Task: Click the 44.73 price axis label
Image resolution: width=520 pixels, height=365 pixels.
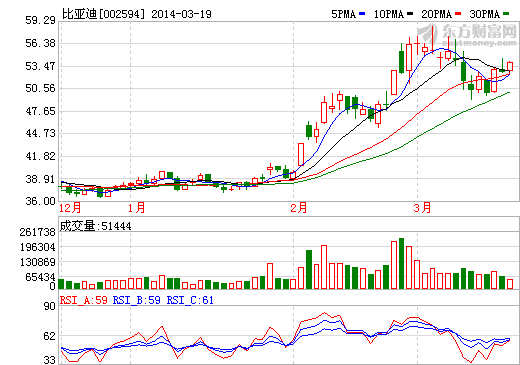Action: click(x=40, y=133)
